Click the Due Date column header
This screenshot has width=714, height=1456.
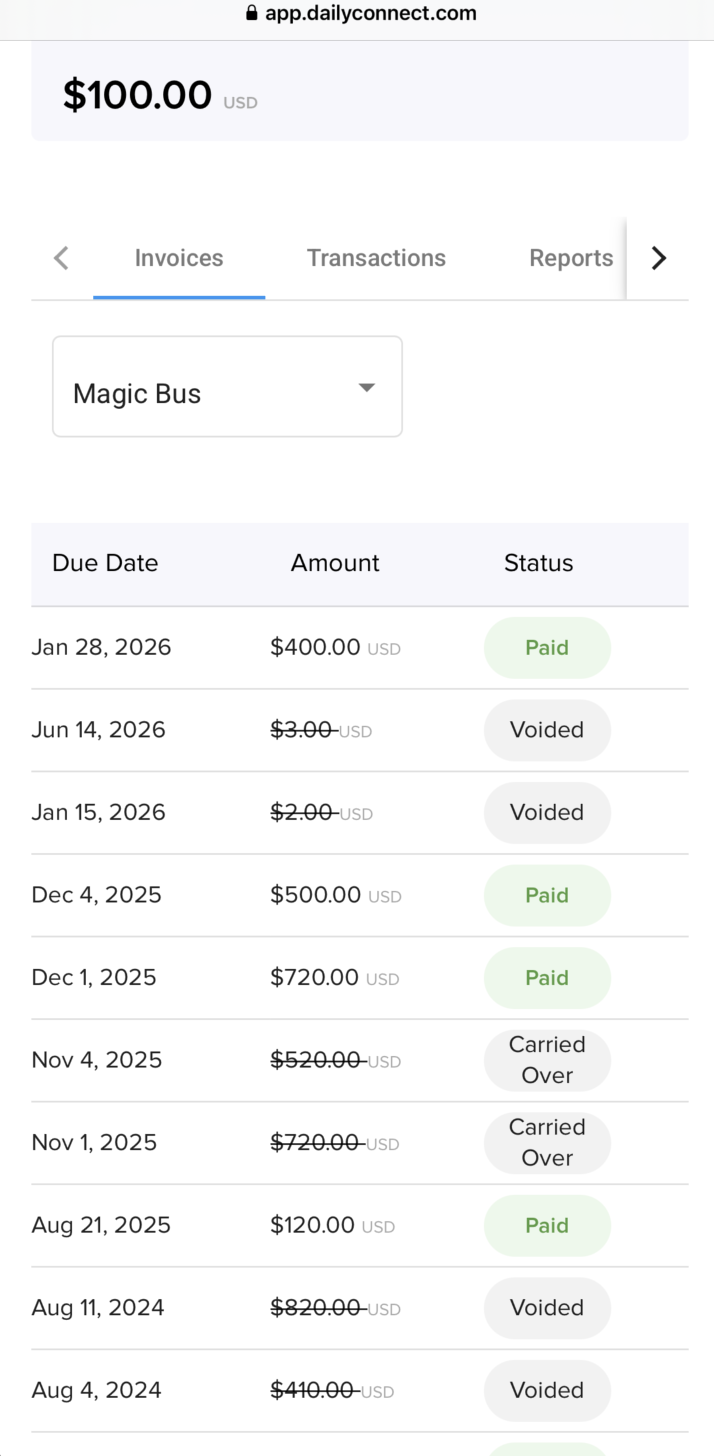(105, 563)
